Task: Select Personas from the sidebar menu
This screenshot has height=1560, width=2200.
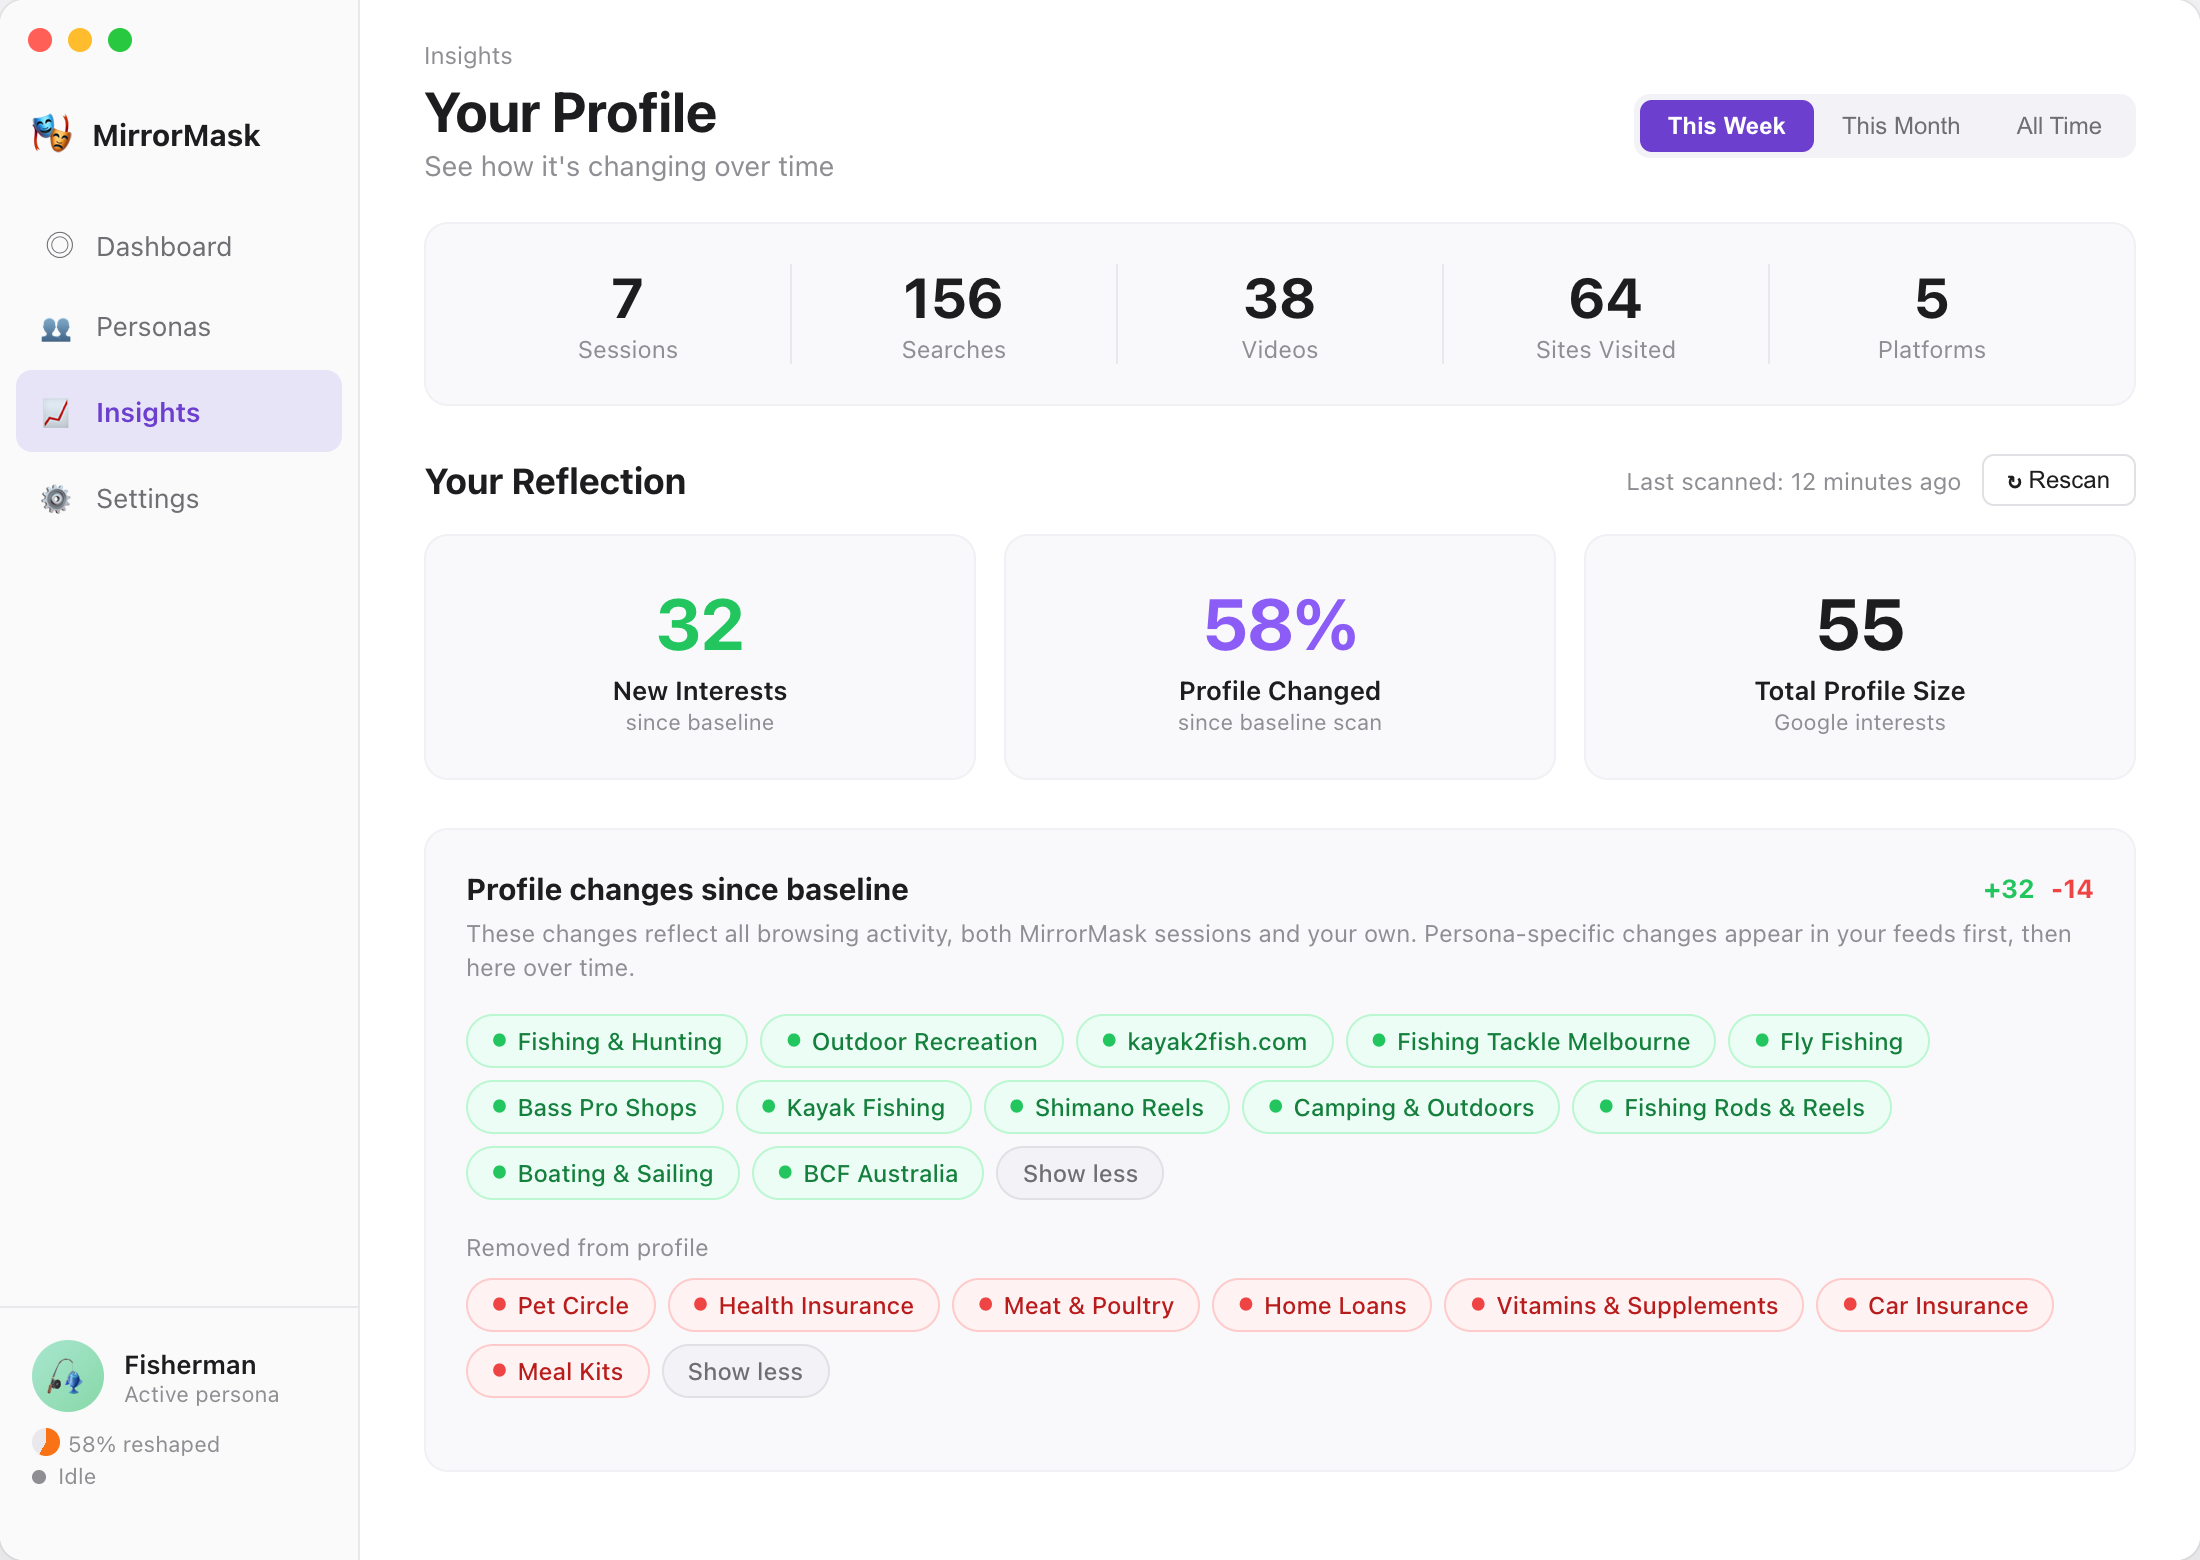Action: coord(152,327)
